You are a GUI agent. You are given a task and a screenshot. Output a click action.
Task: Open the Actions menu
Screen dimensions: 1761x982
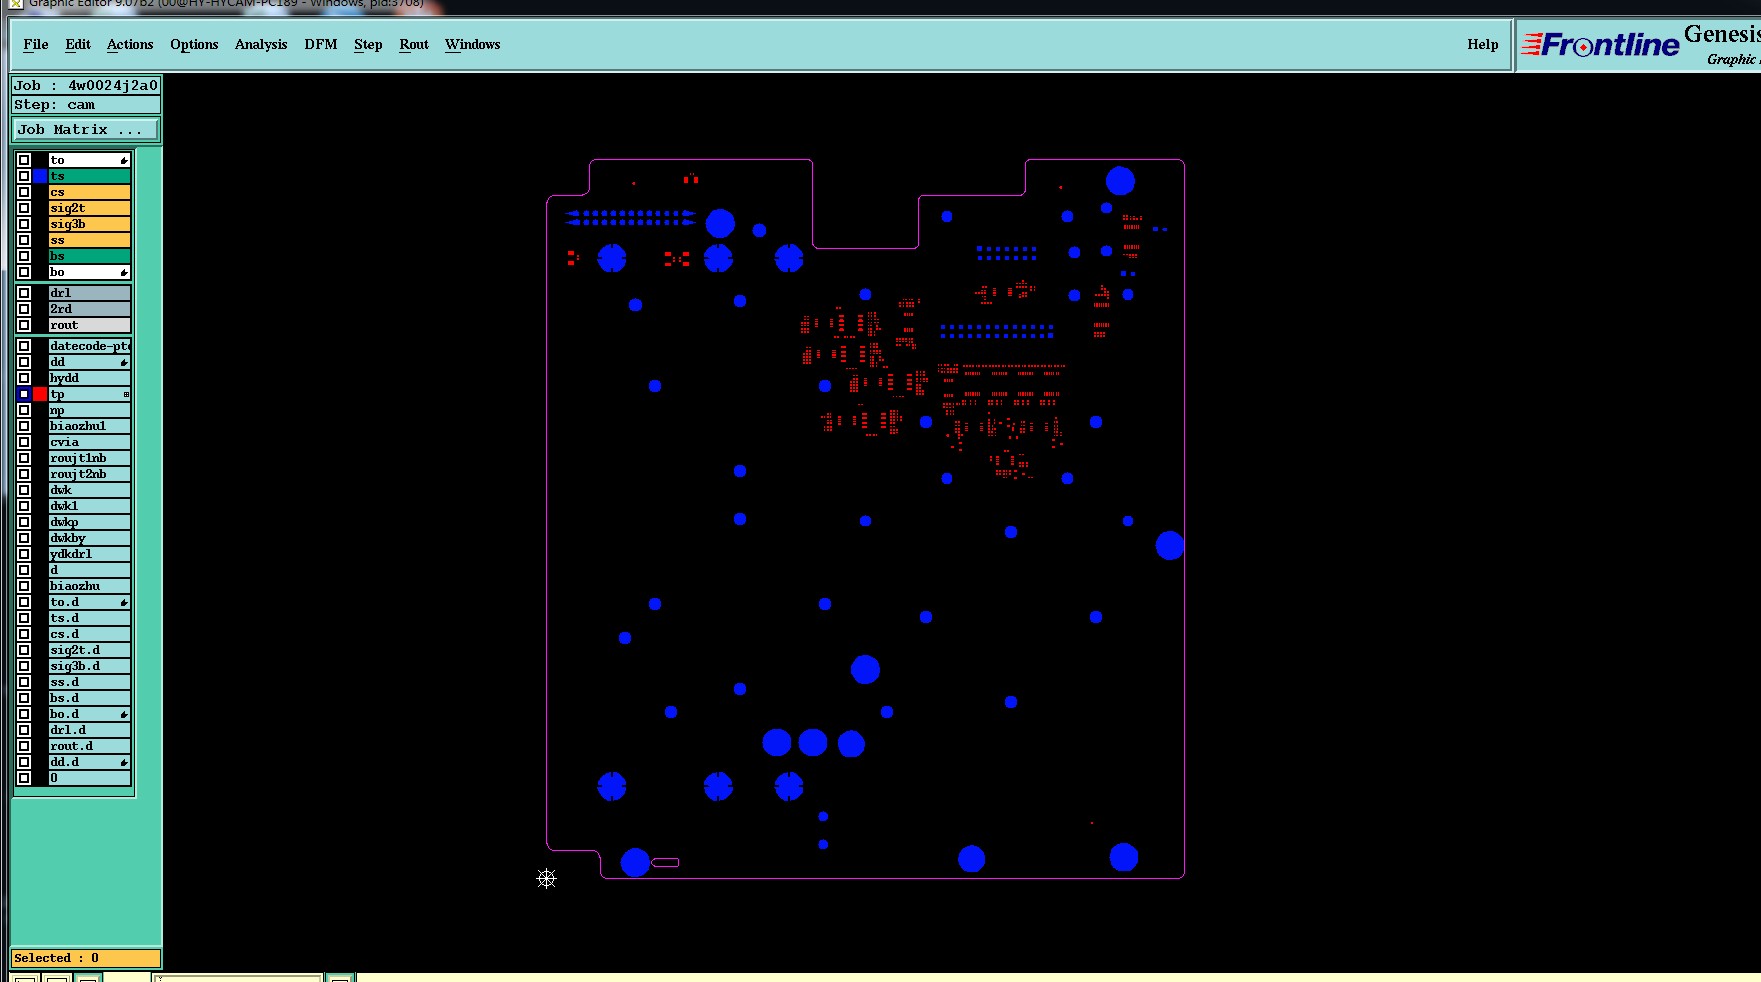130,44
